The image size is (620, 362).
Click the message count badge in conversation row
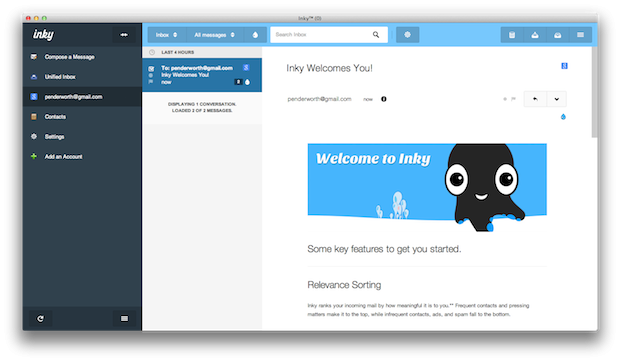[x=238, y=82]
